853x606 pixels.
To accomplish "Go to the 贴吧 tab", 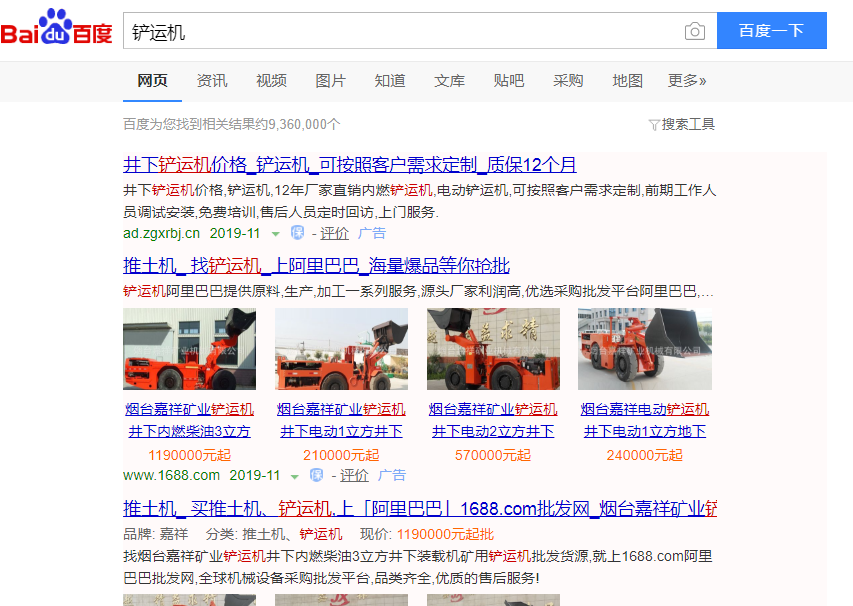I will (509, 81).
